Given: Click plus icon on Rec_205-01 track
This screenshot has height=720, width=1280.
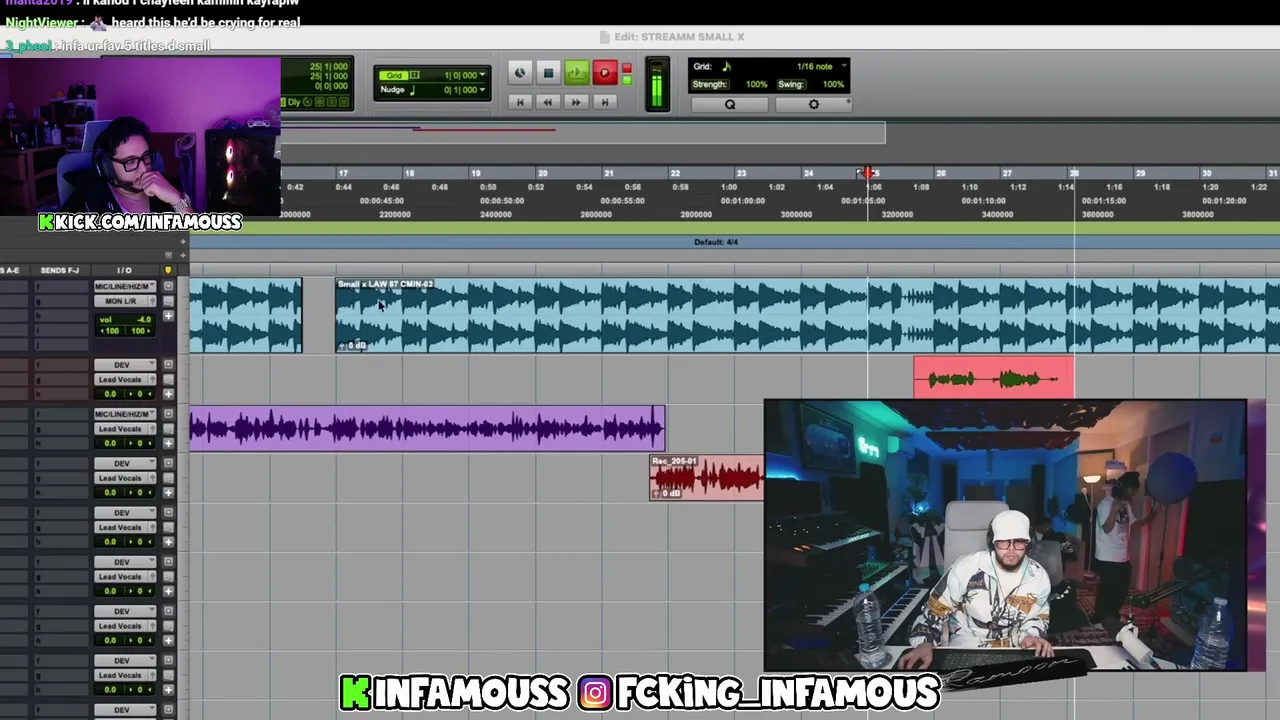Looking at the screenshot, I should 168,492.
